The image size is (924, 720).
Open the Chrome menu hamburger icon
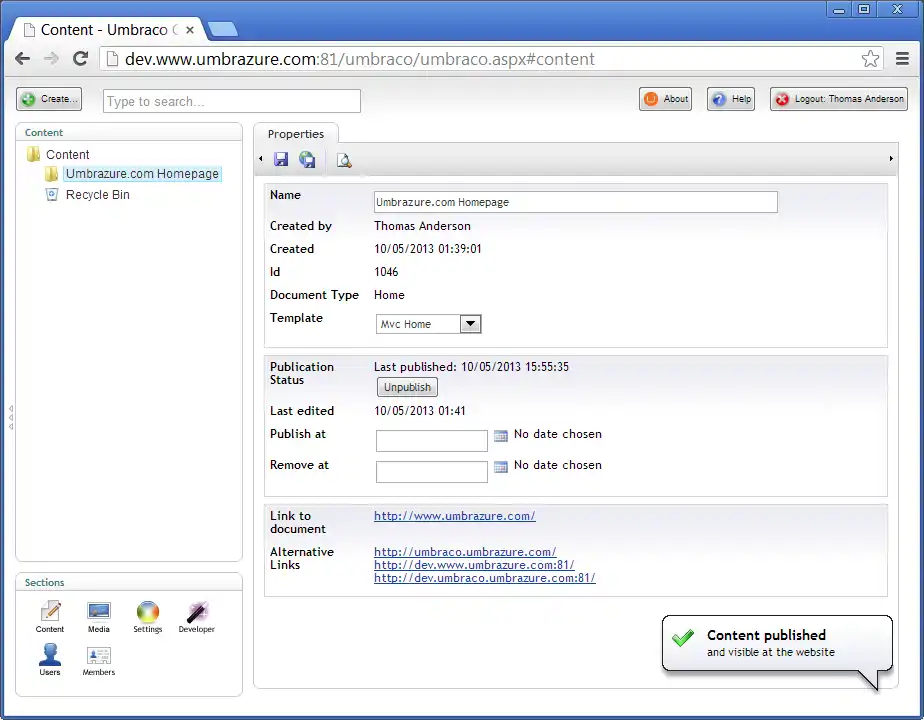pos(902,58)
